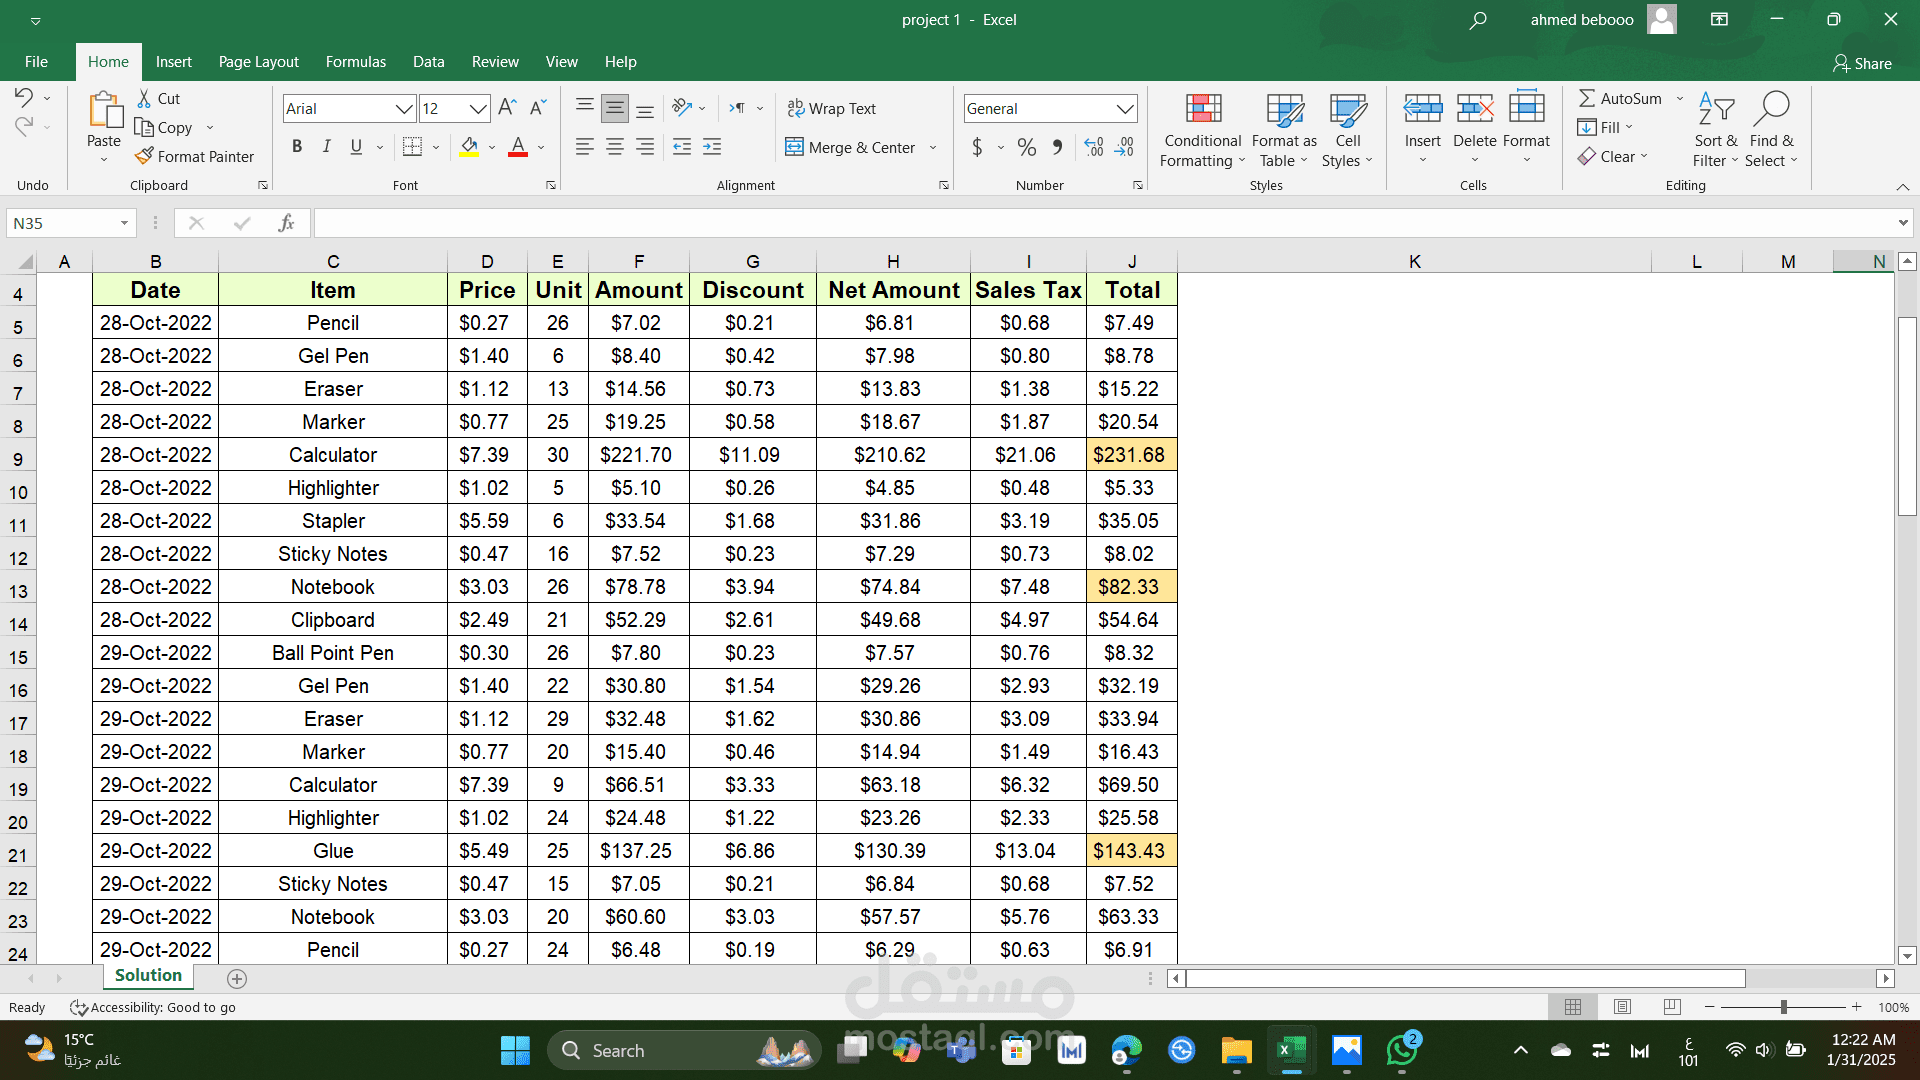Open the Review tab
Viewport: 1920px width, 1080px height.
point(495,62)
